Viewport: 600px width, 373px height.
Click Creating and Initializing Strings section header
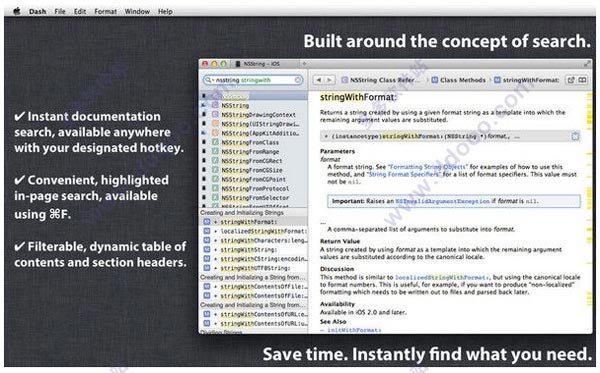[253, 212]
